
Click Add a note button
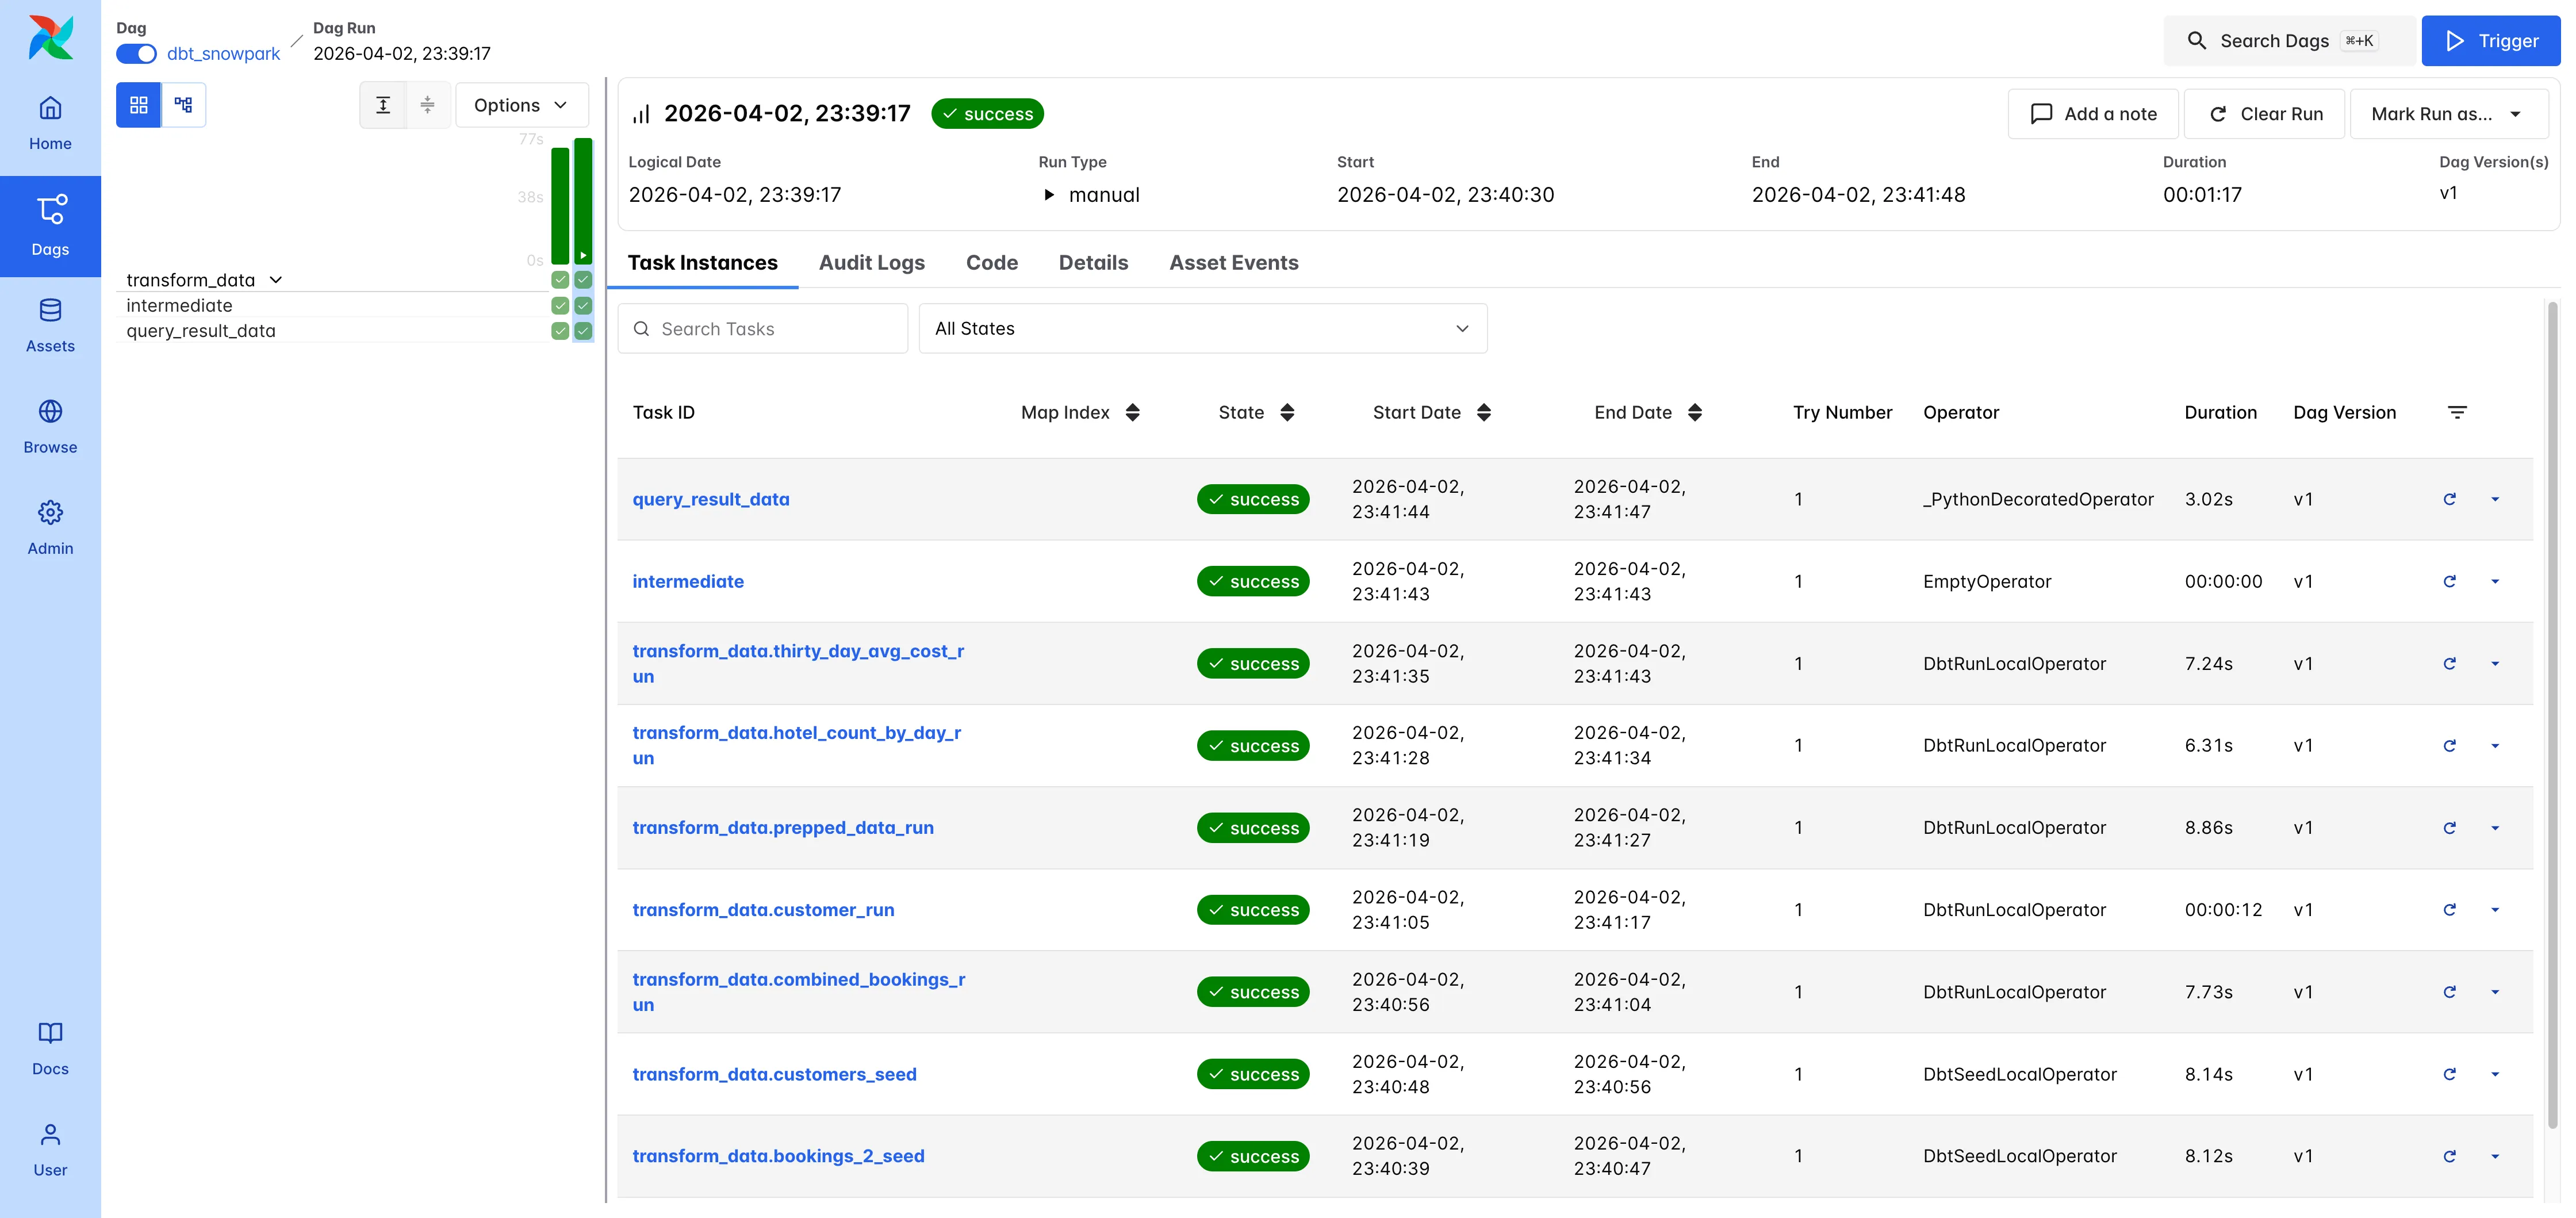click(2093, 114)
